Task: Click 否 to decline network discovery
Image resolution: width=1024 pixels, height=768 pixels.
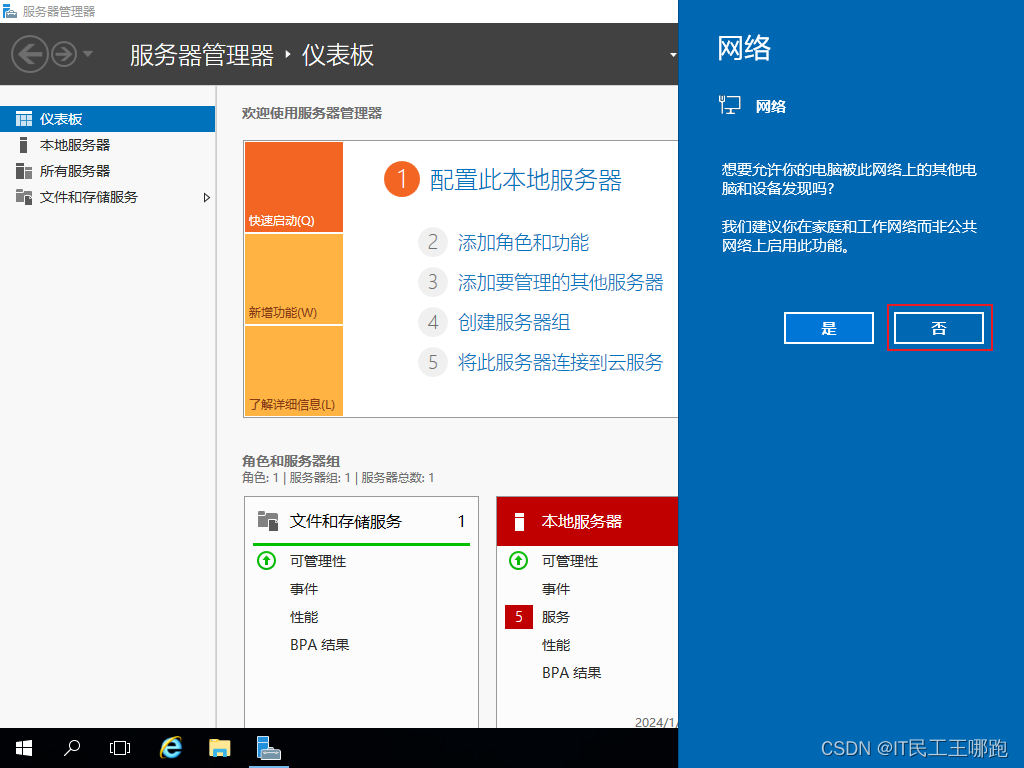Action: [x=939, y=328]
